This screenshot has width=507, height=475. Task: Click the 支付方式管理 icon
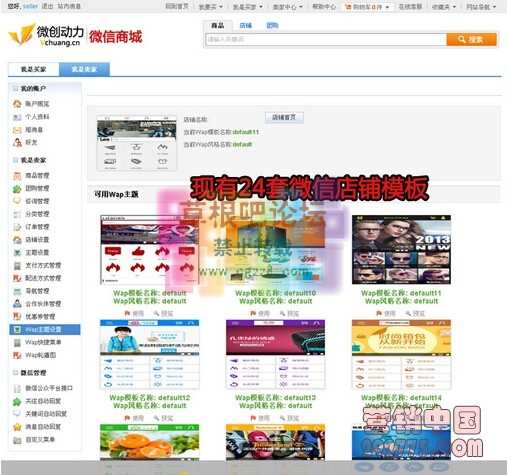(17, 266)
